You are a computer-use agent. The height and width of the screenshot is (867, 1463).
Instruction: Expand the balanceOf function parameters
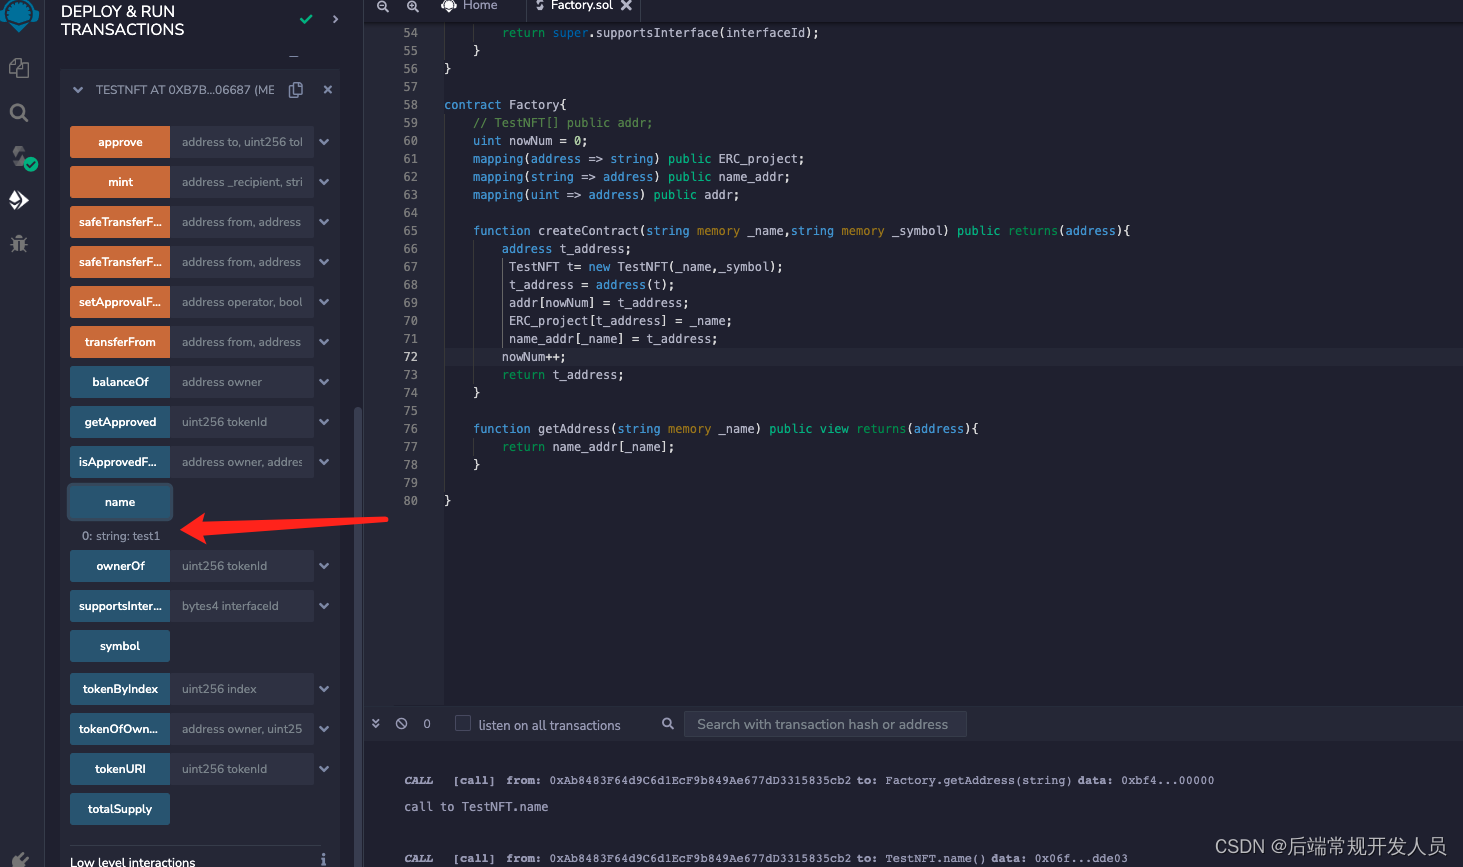click(x=324, y=382)
